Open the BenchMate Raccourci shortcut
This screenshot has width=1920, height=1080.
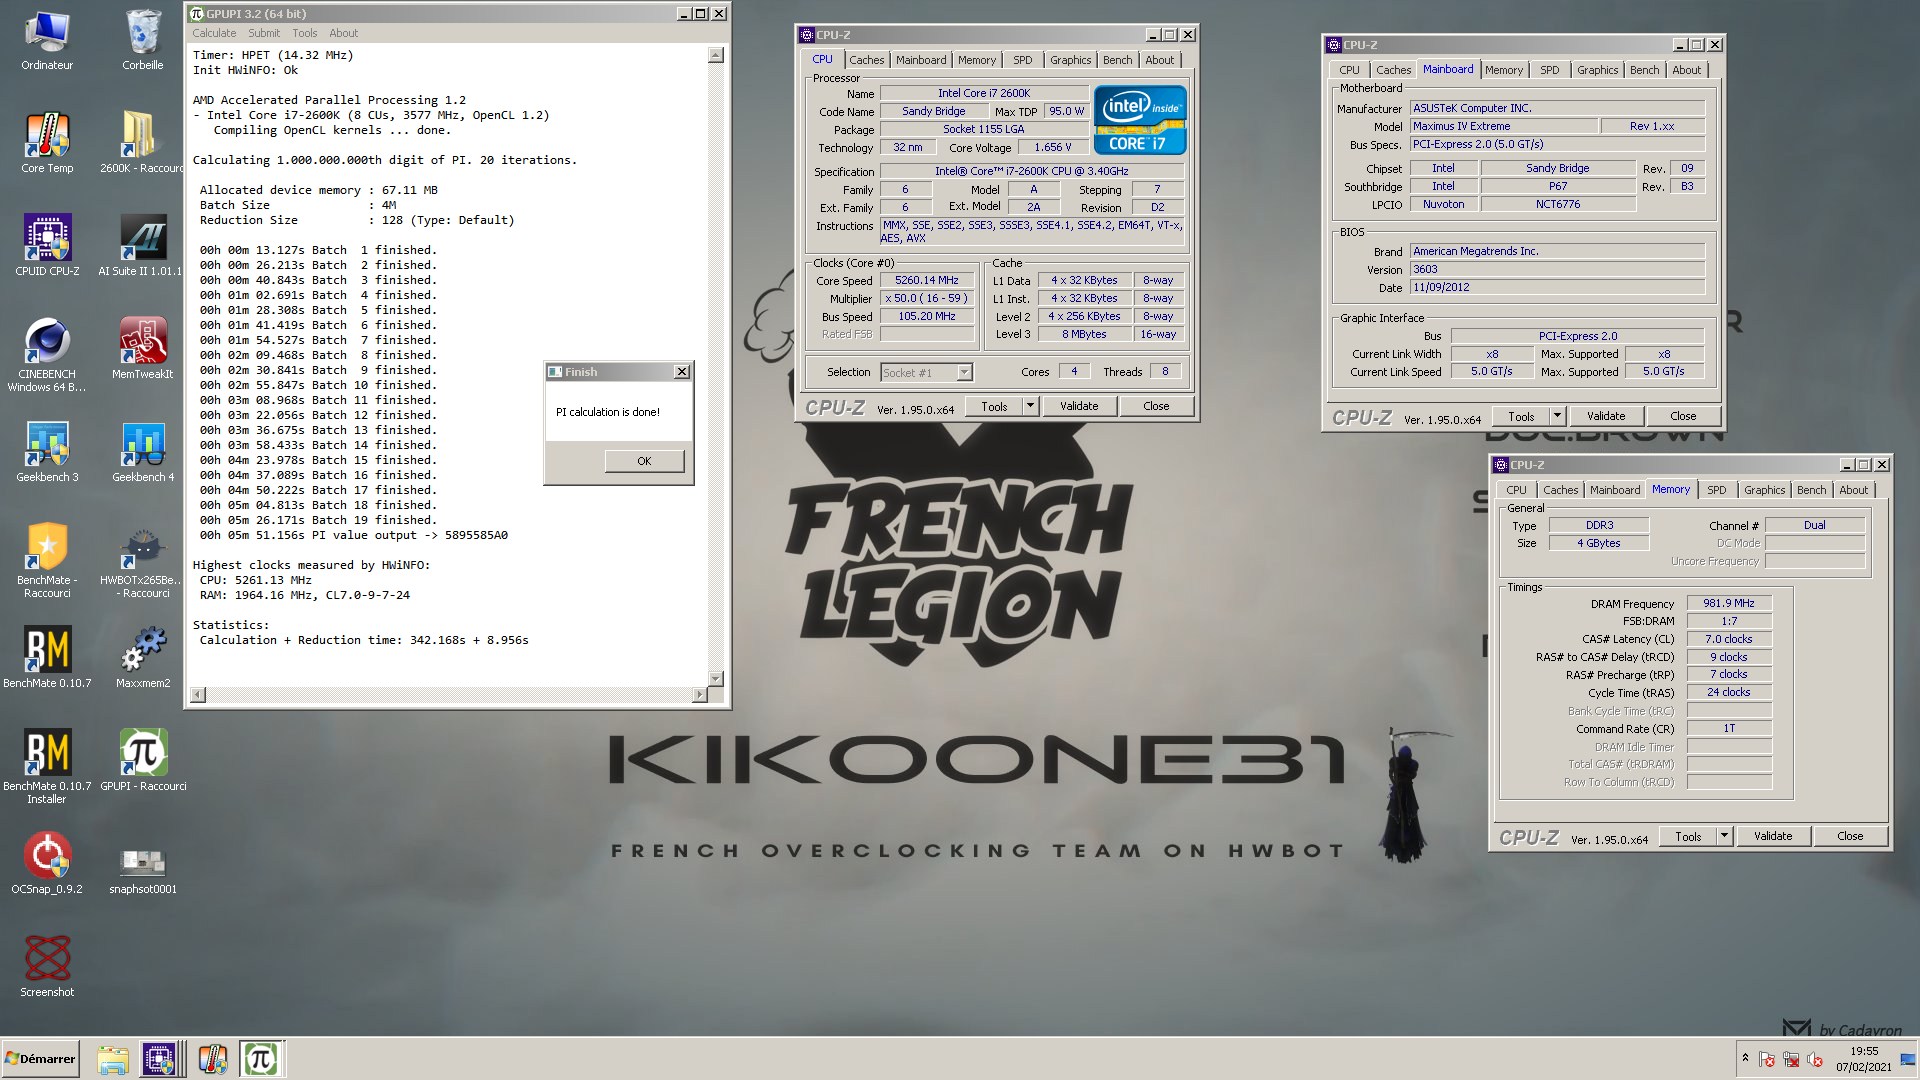point(47,561)
